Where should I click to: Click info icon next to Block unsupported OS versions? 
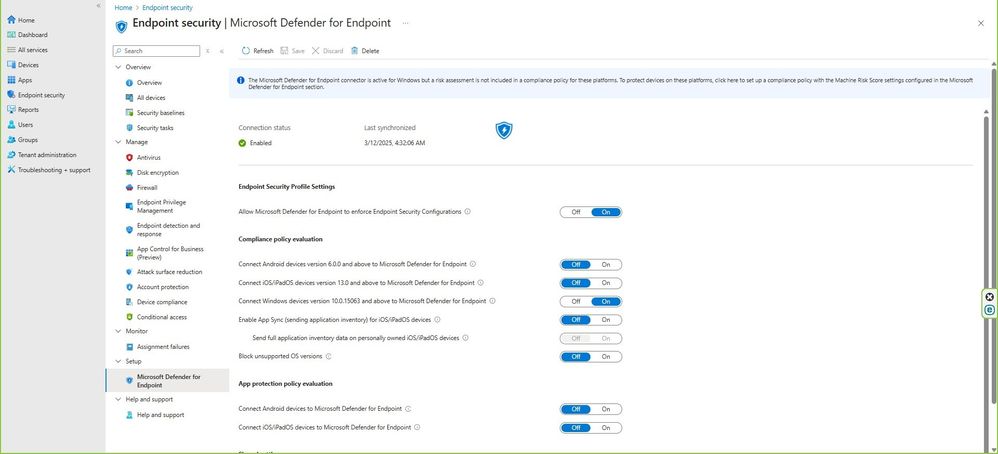328,357
